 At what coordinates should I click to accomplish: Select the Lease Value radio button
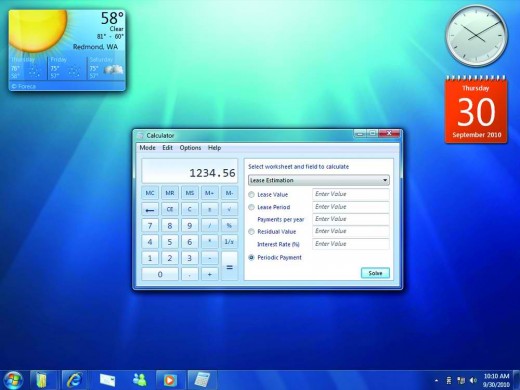[252, 195]
